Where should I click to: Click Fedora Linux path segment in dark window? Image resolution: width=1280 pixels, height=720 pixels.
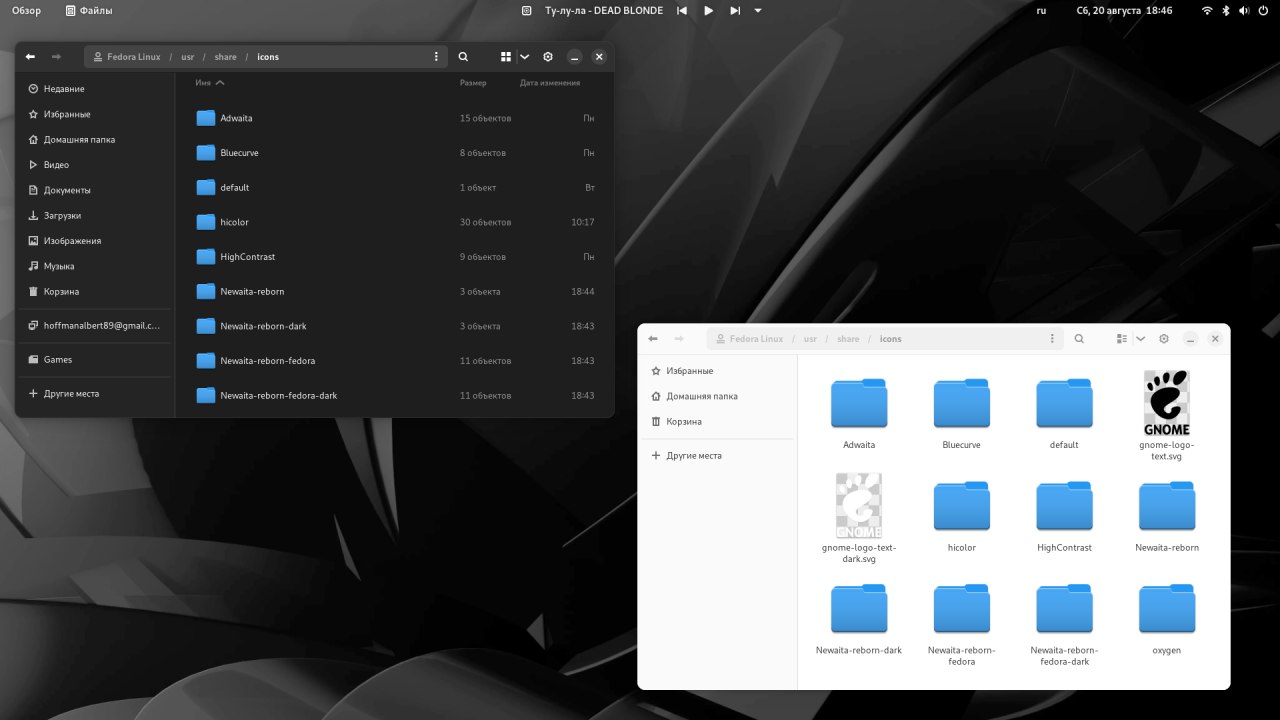(127, 57)
